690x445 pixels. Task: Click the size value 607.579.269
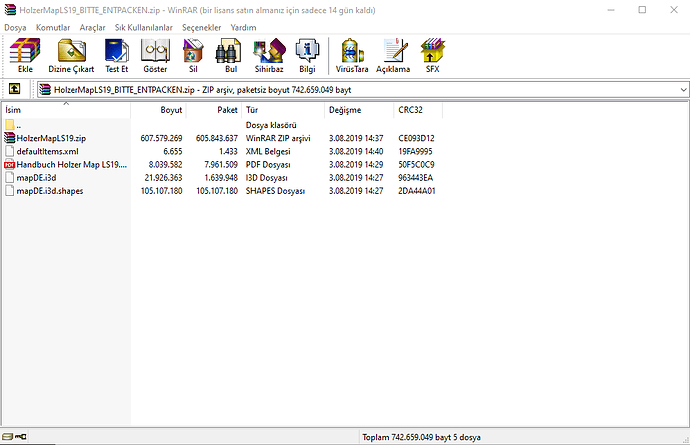pos(161,138)
